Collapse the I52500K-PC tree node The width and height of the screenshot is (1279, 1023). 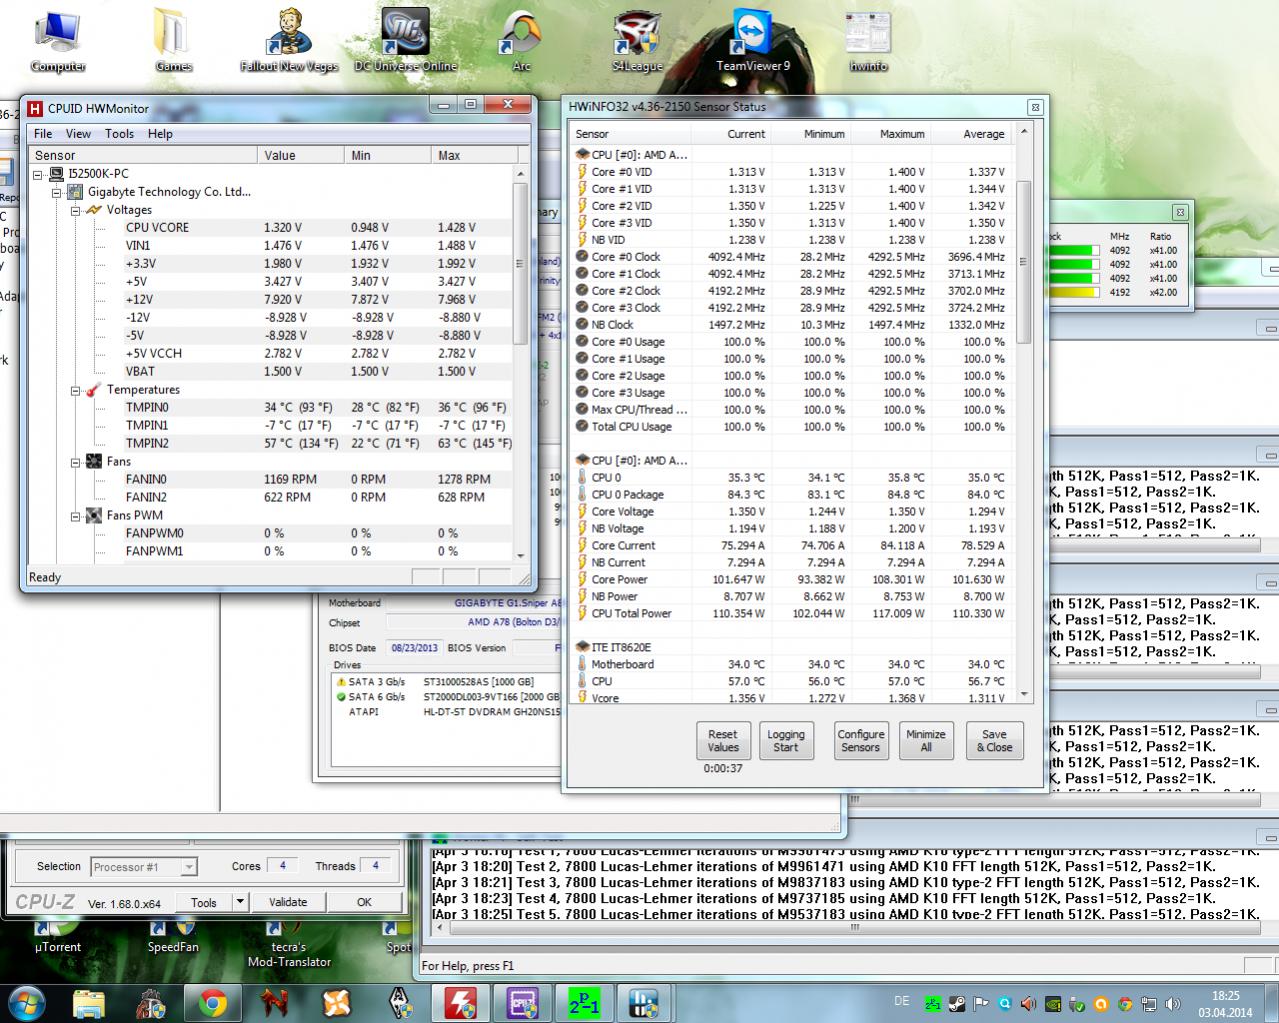point(38,173)
